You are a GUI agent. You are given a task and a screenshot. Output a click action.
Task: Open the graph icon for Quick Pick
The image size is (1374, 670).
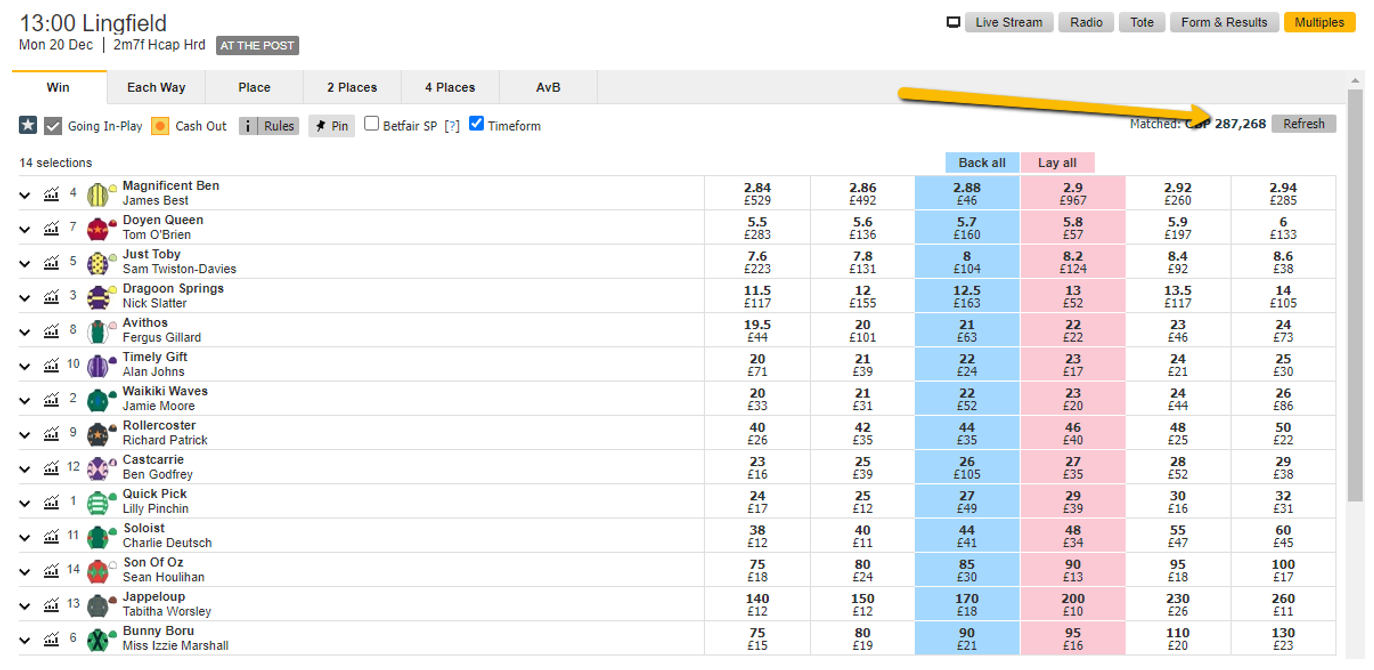[51, 502]
